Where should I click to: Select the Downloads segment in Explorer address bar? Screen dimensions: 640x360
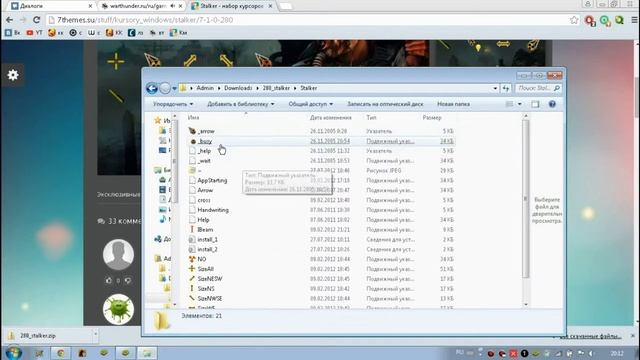pos(238,88)
